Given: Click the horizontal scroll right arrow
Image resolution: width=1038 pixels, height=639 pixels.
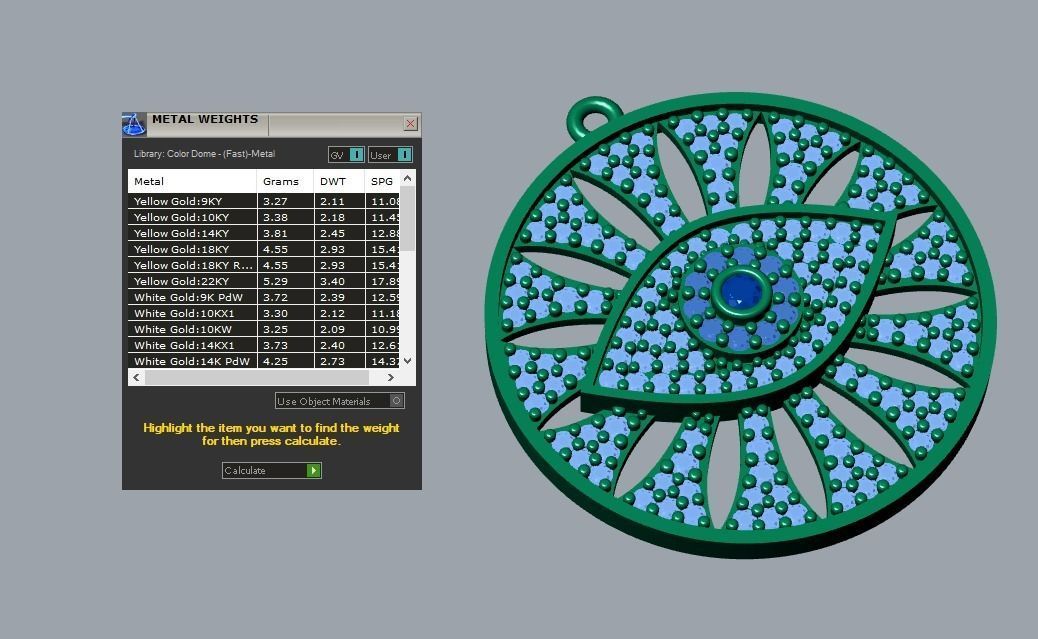Looking at the screenshot, I should [391, 377].
